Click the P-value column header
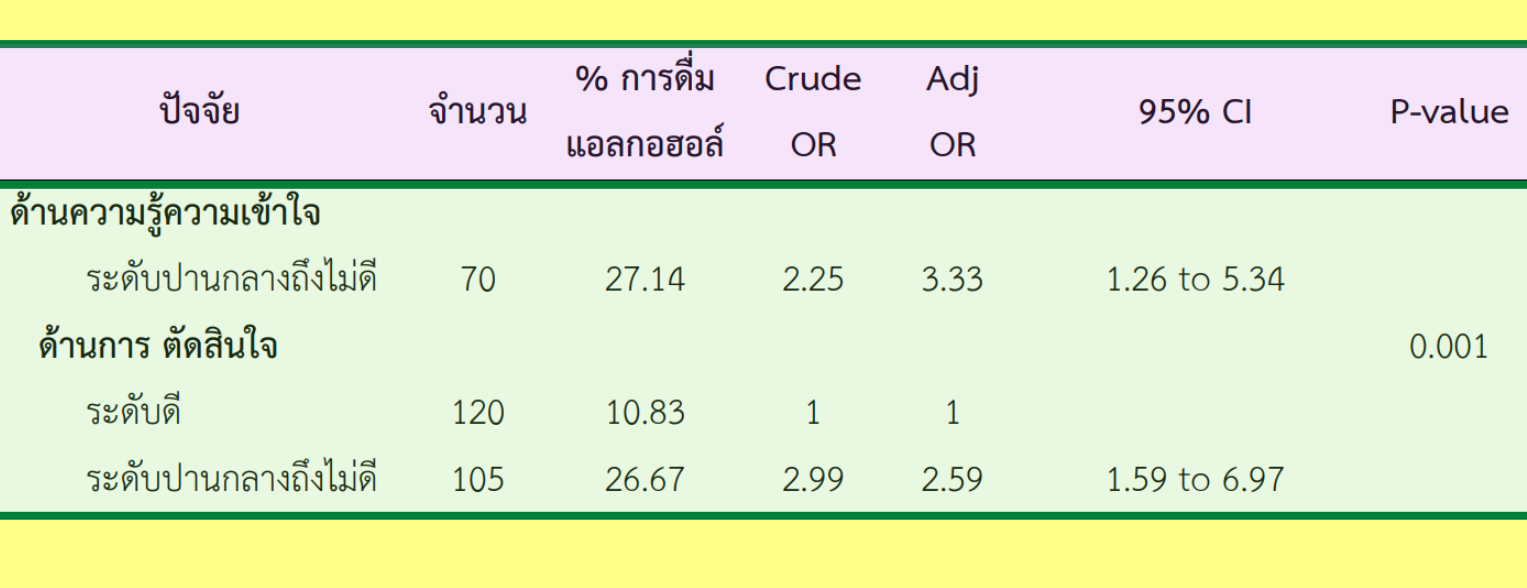This screenshot has height=588, width=1527. 1449,112
